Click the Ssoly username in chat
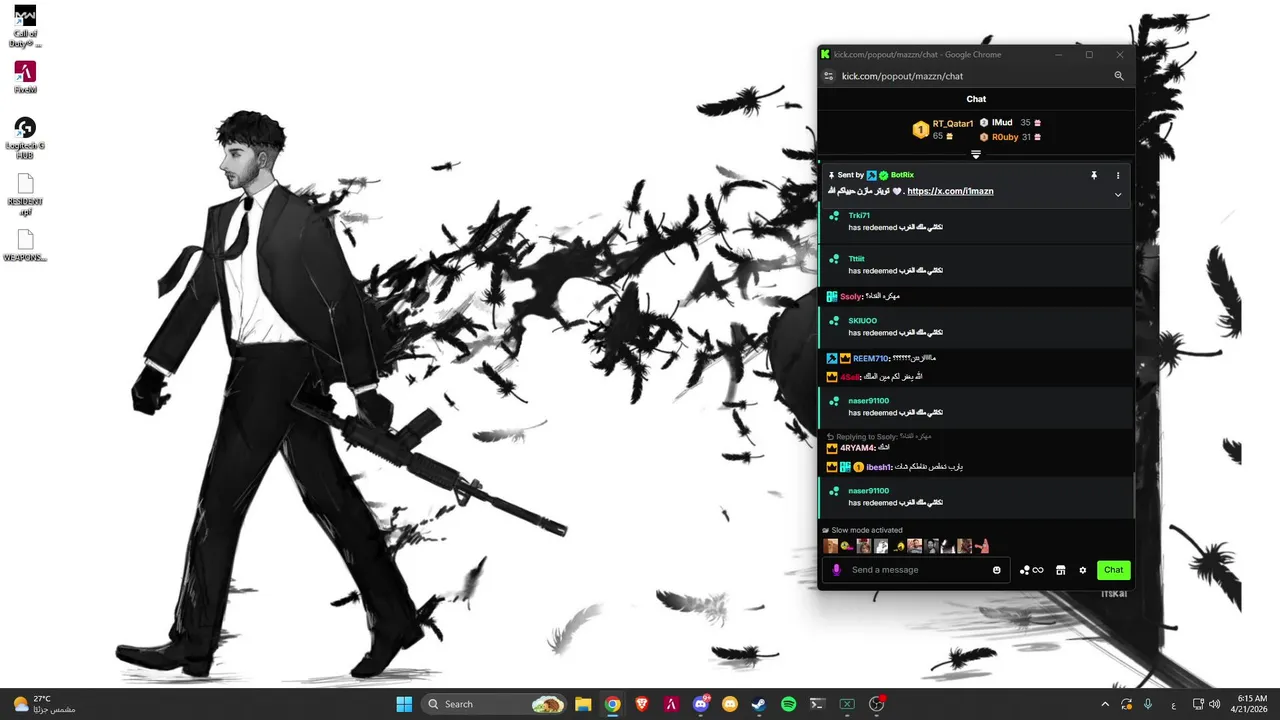This screenshot has width=1280, height=720. (851, 297)
